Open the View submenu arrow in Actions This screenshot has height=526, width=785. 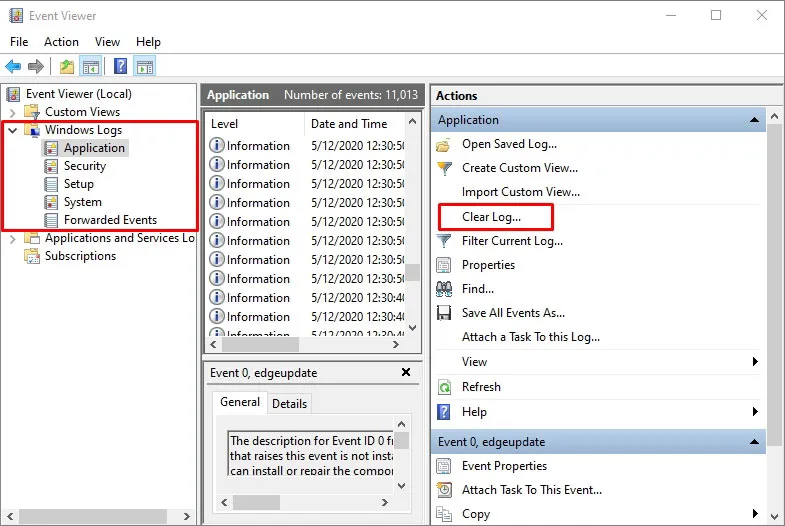pos(755,362)
